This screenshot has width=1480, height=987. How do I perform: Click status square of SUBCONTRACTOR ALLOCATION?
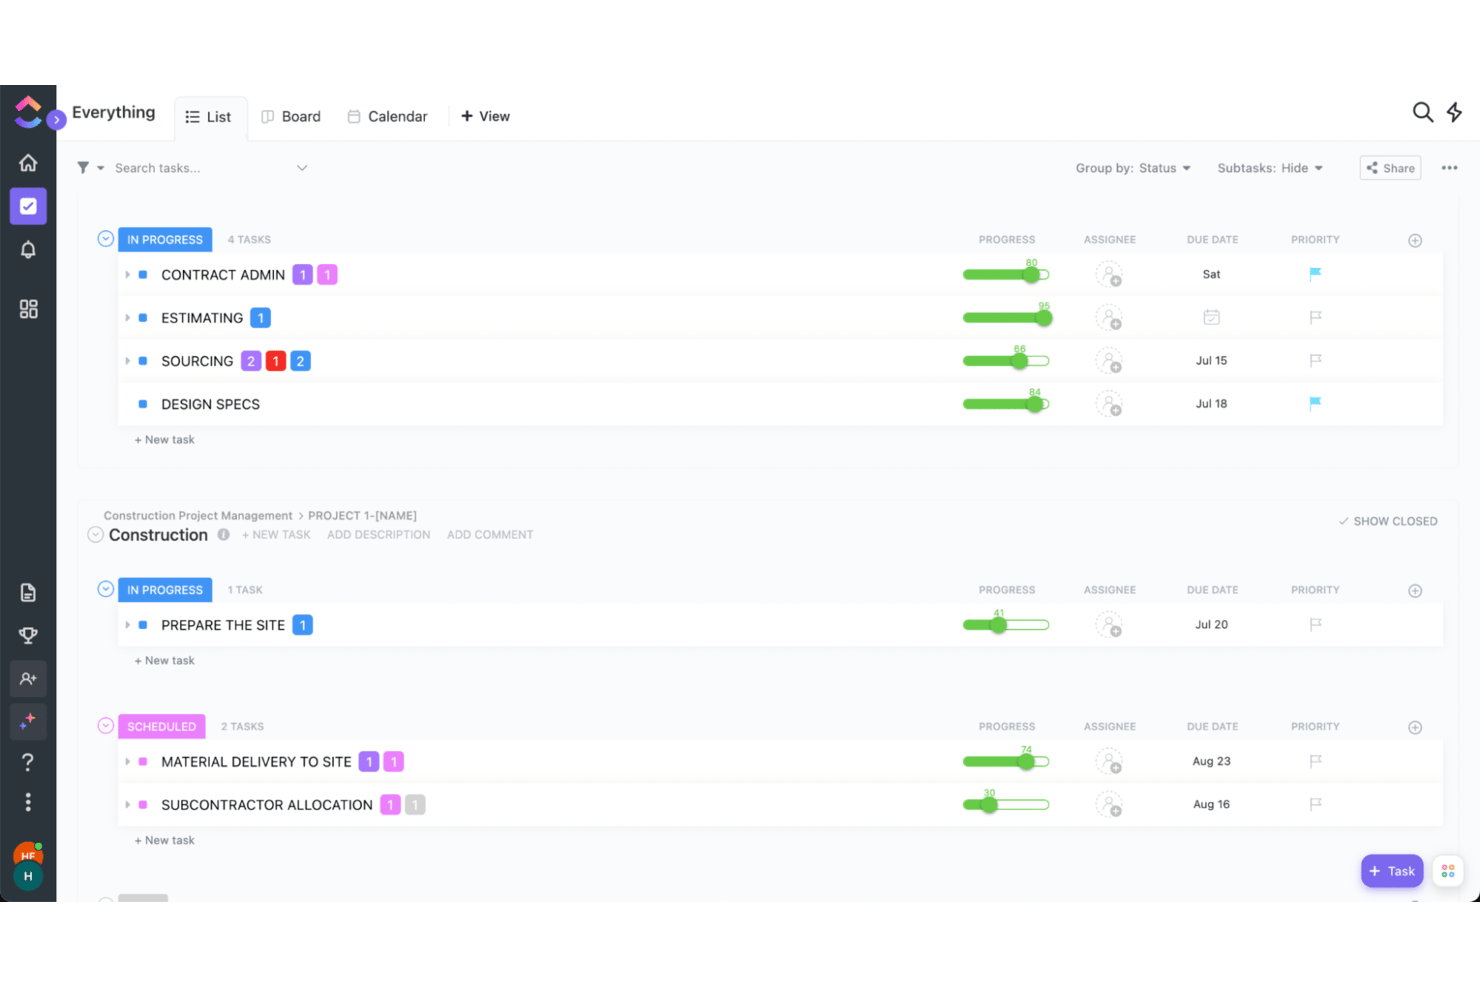(x=143, y=805)
